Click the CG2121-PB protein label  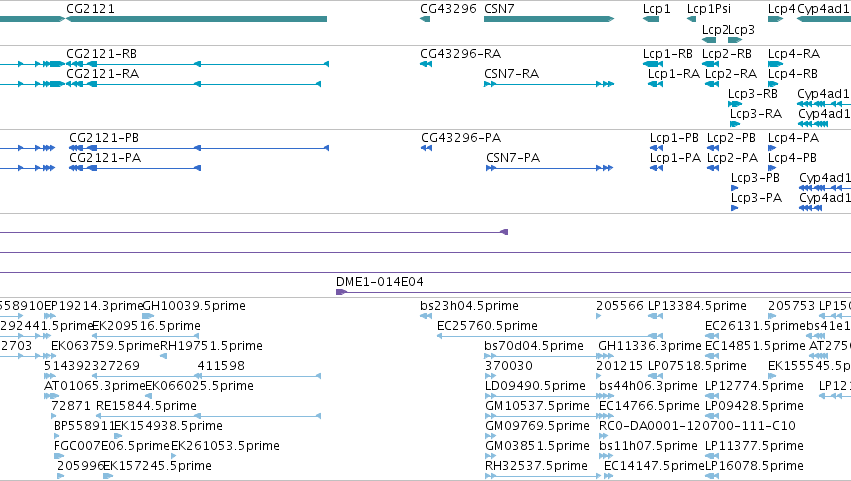coord(104,138)
